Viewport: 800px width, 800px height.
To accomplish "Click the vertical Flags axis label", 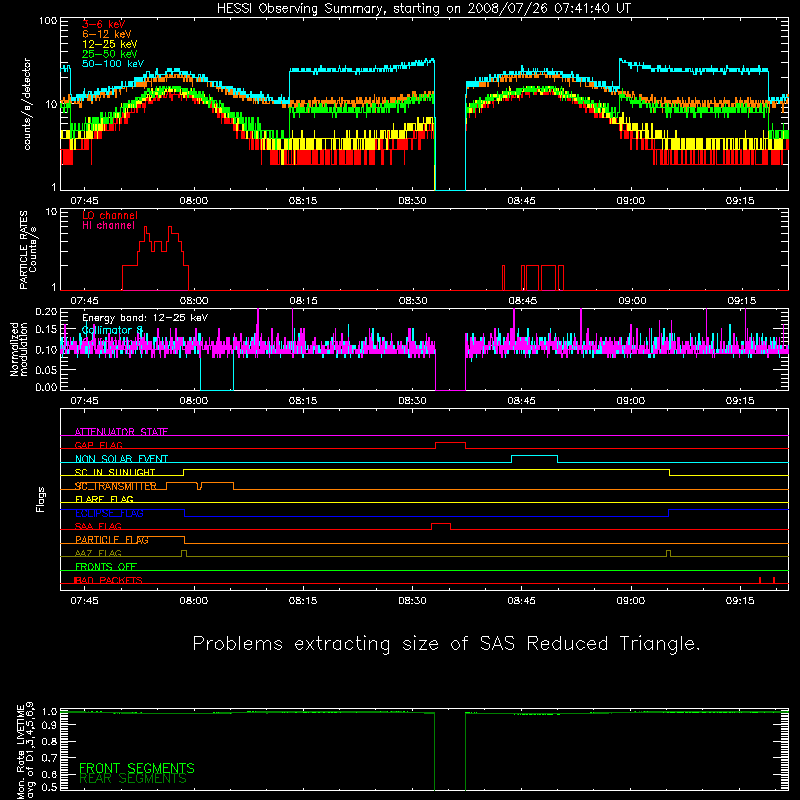I will 41,499.
